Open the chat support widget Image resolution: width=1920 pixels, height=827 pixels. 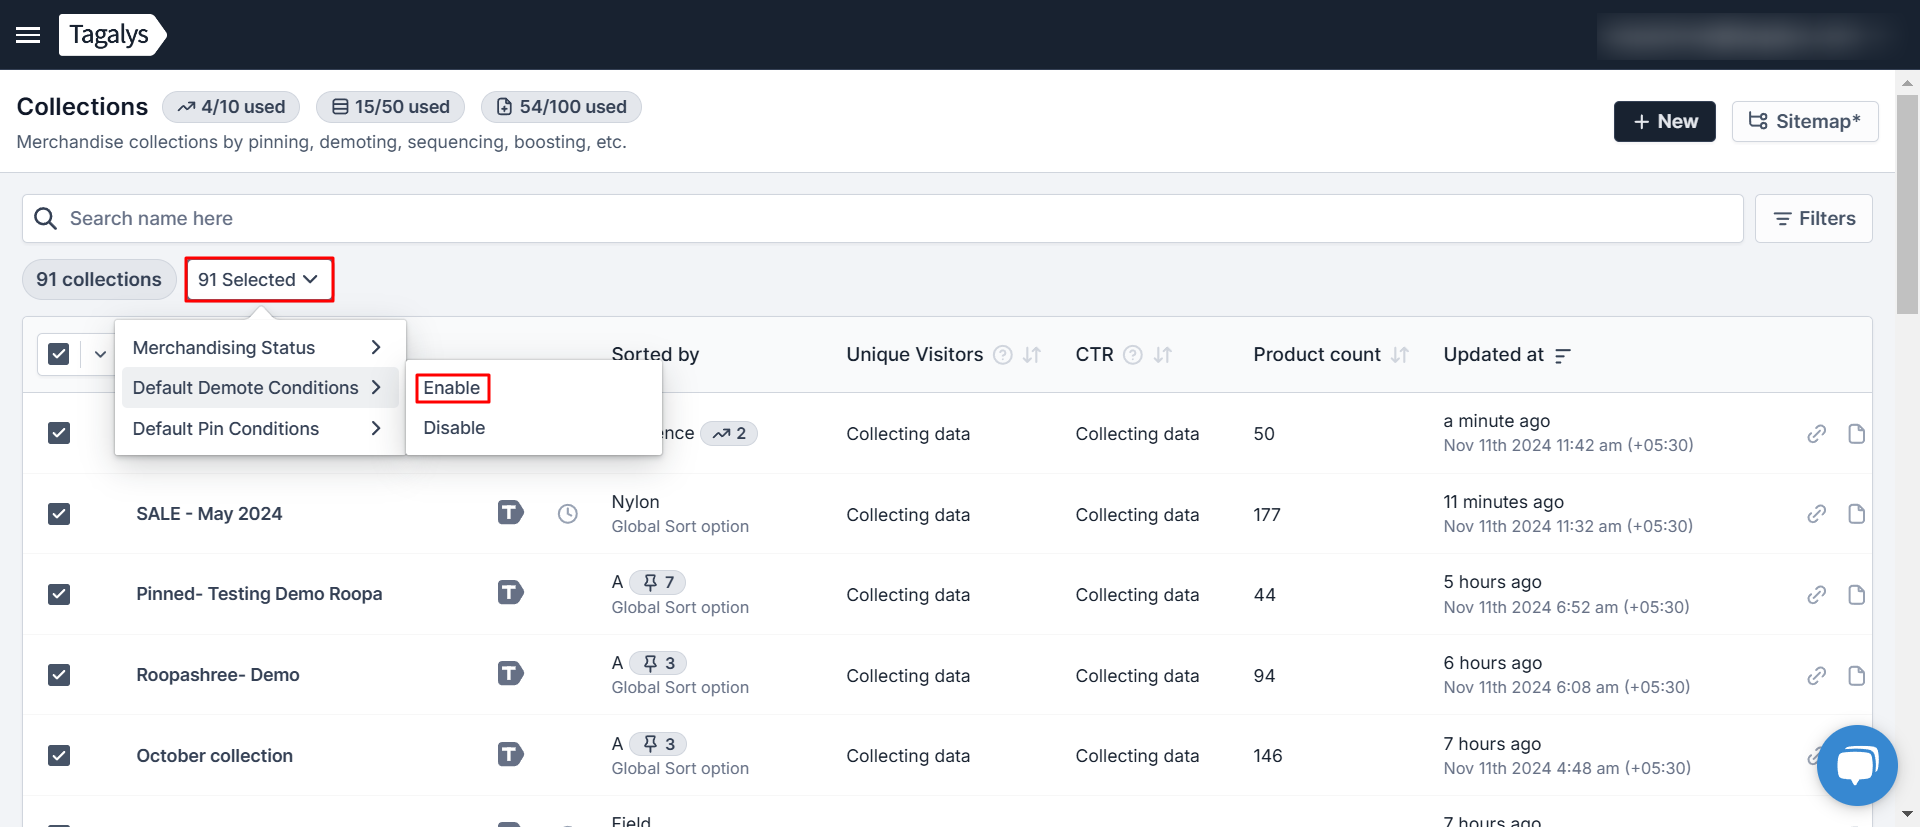[1857, 765]
